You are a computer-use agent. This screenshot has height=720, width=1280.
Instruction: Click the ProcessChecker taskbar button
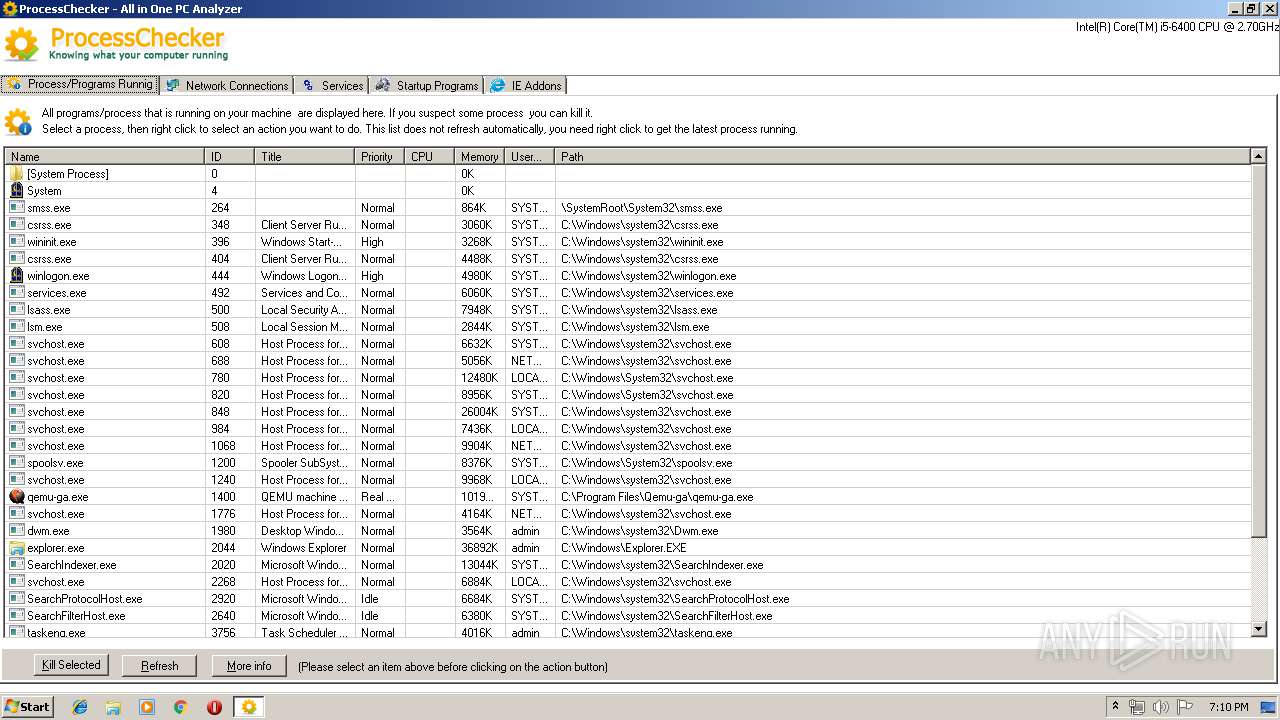248,707
